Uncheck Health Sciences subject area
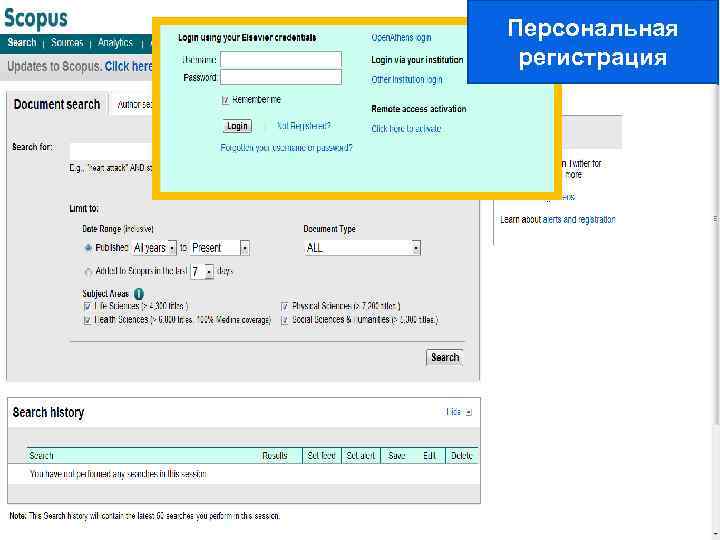720x540 pixels. [x=87, y=320]
